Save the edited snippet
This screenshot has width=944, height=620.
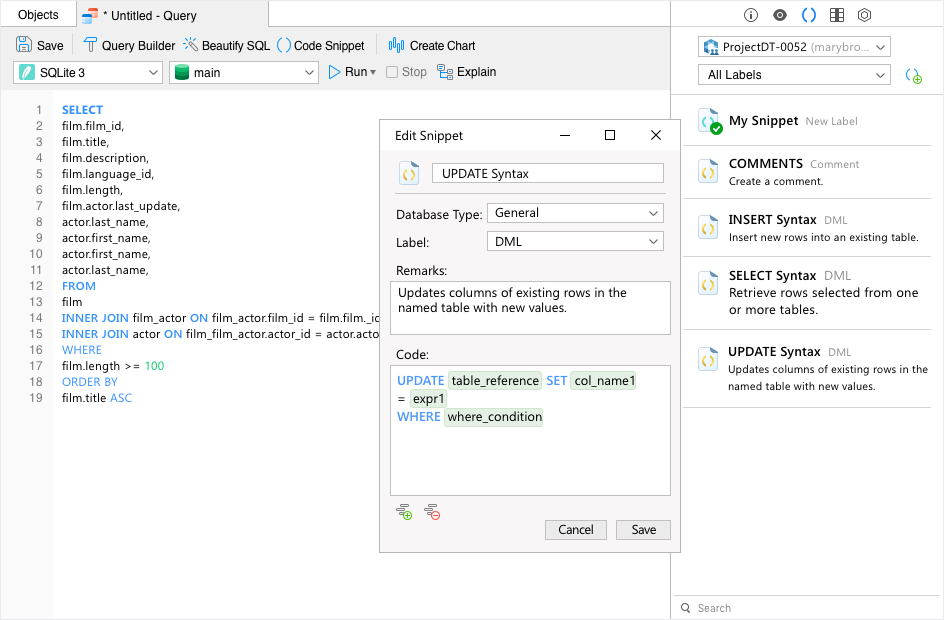pyautogui.click(x=643, y=530)
